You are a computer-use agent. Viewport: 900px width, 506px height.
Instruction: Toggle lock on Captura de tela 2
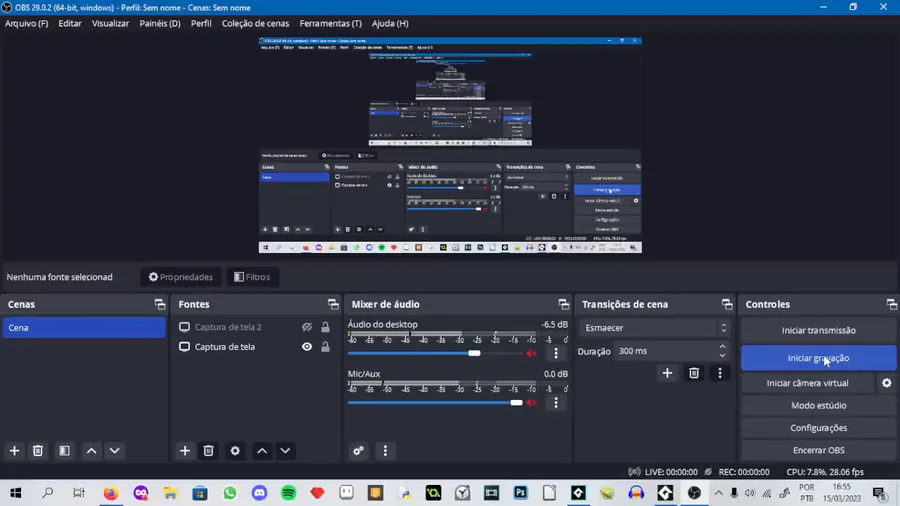click(325, 327)
